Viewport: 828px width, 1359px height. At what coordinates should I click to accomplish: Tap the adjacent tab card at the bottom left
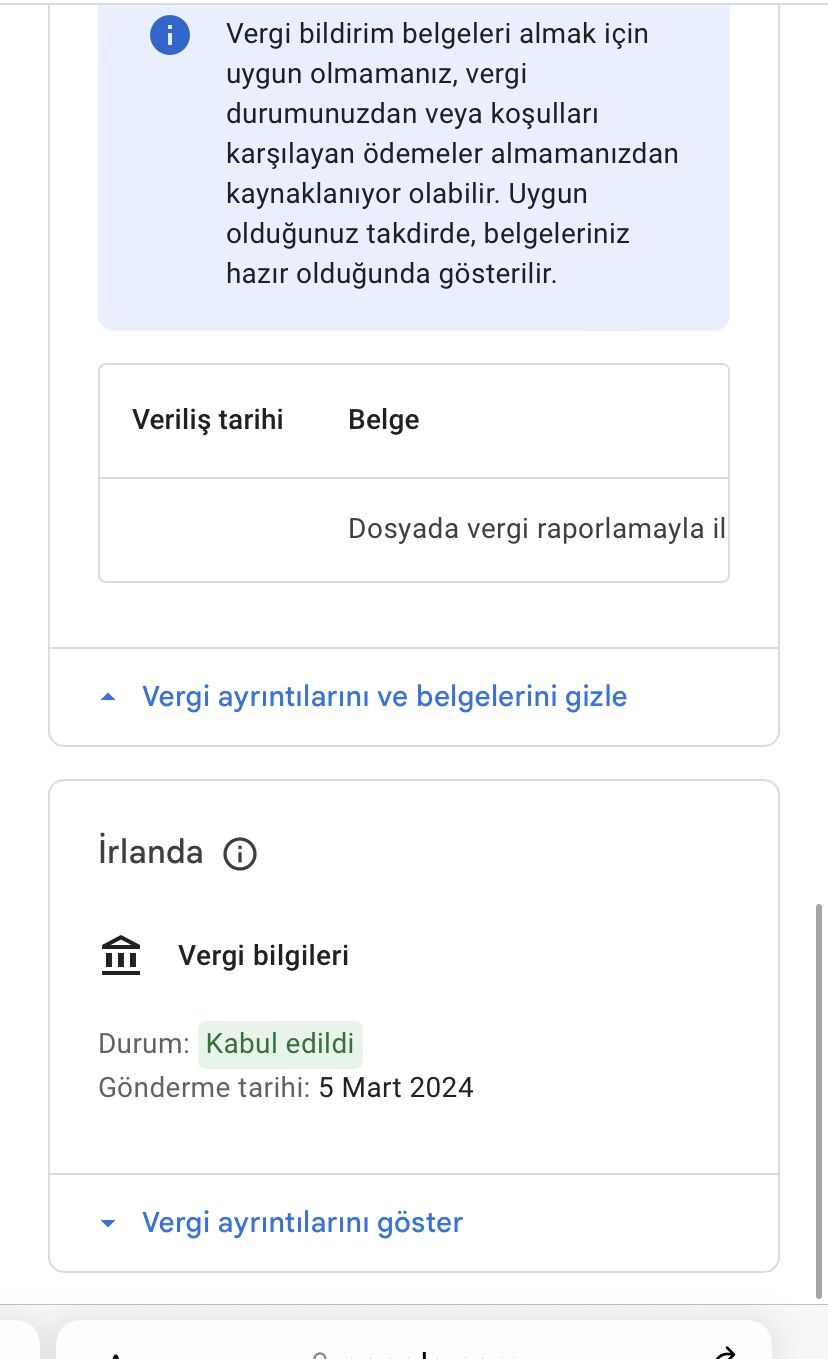tap(19, 1340)
